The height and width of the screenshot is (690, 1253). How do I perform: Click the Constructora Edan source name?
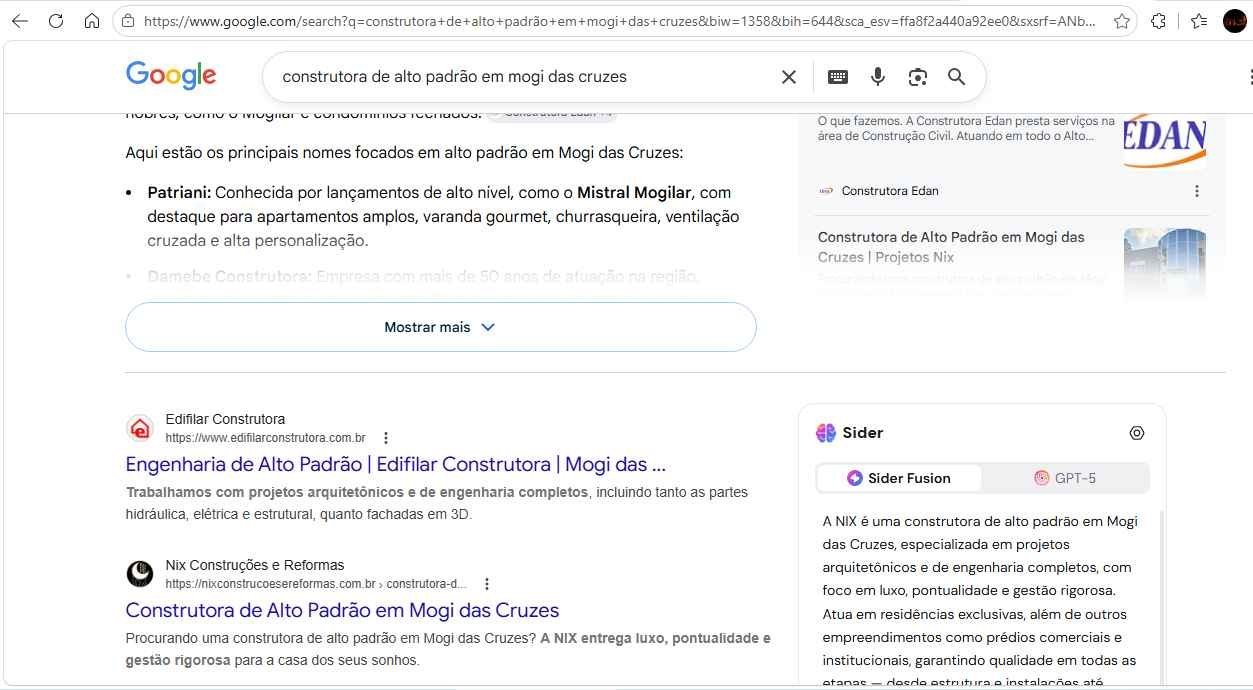click(890, 191)
